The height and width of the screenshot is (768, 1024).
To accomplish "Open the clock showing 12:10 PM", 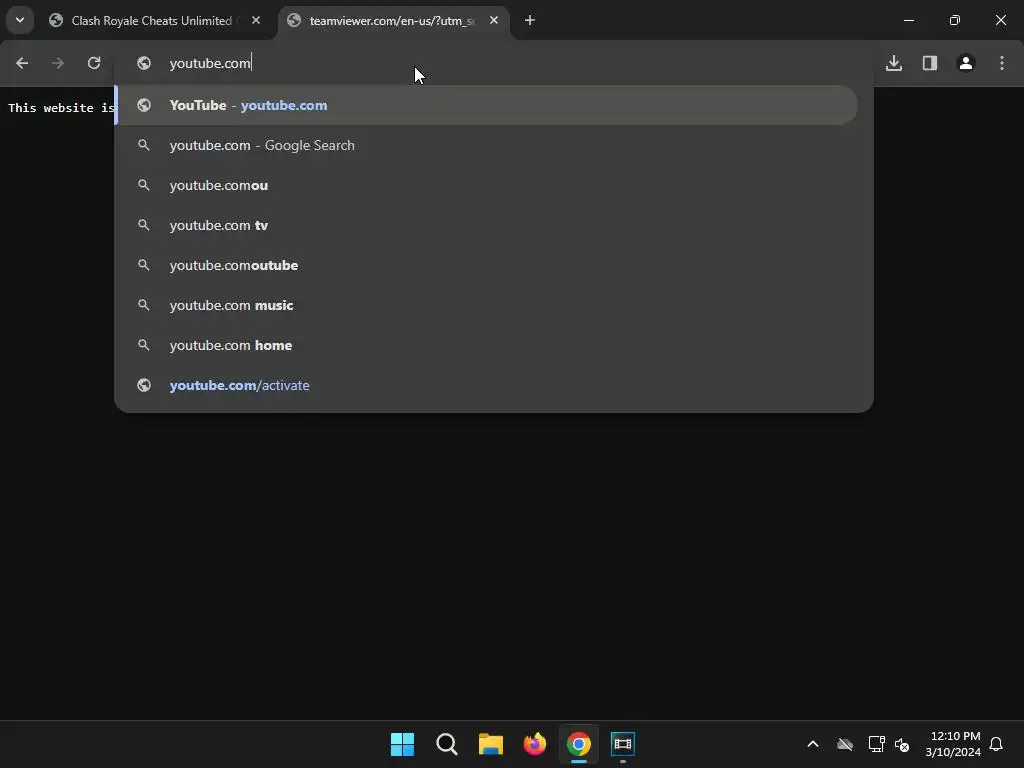I will 953,744.
